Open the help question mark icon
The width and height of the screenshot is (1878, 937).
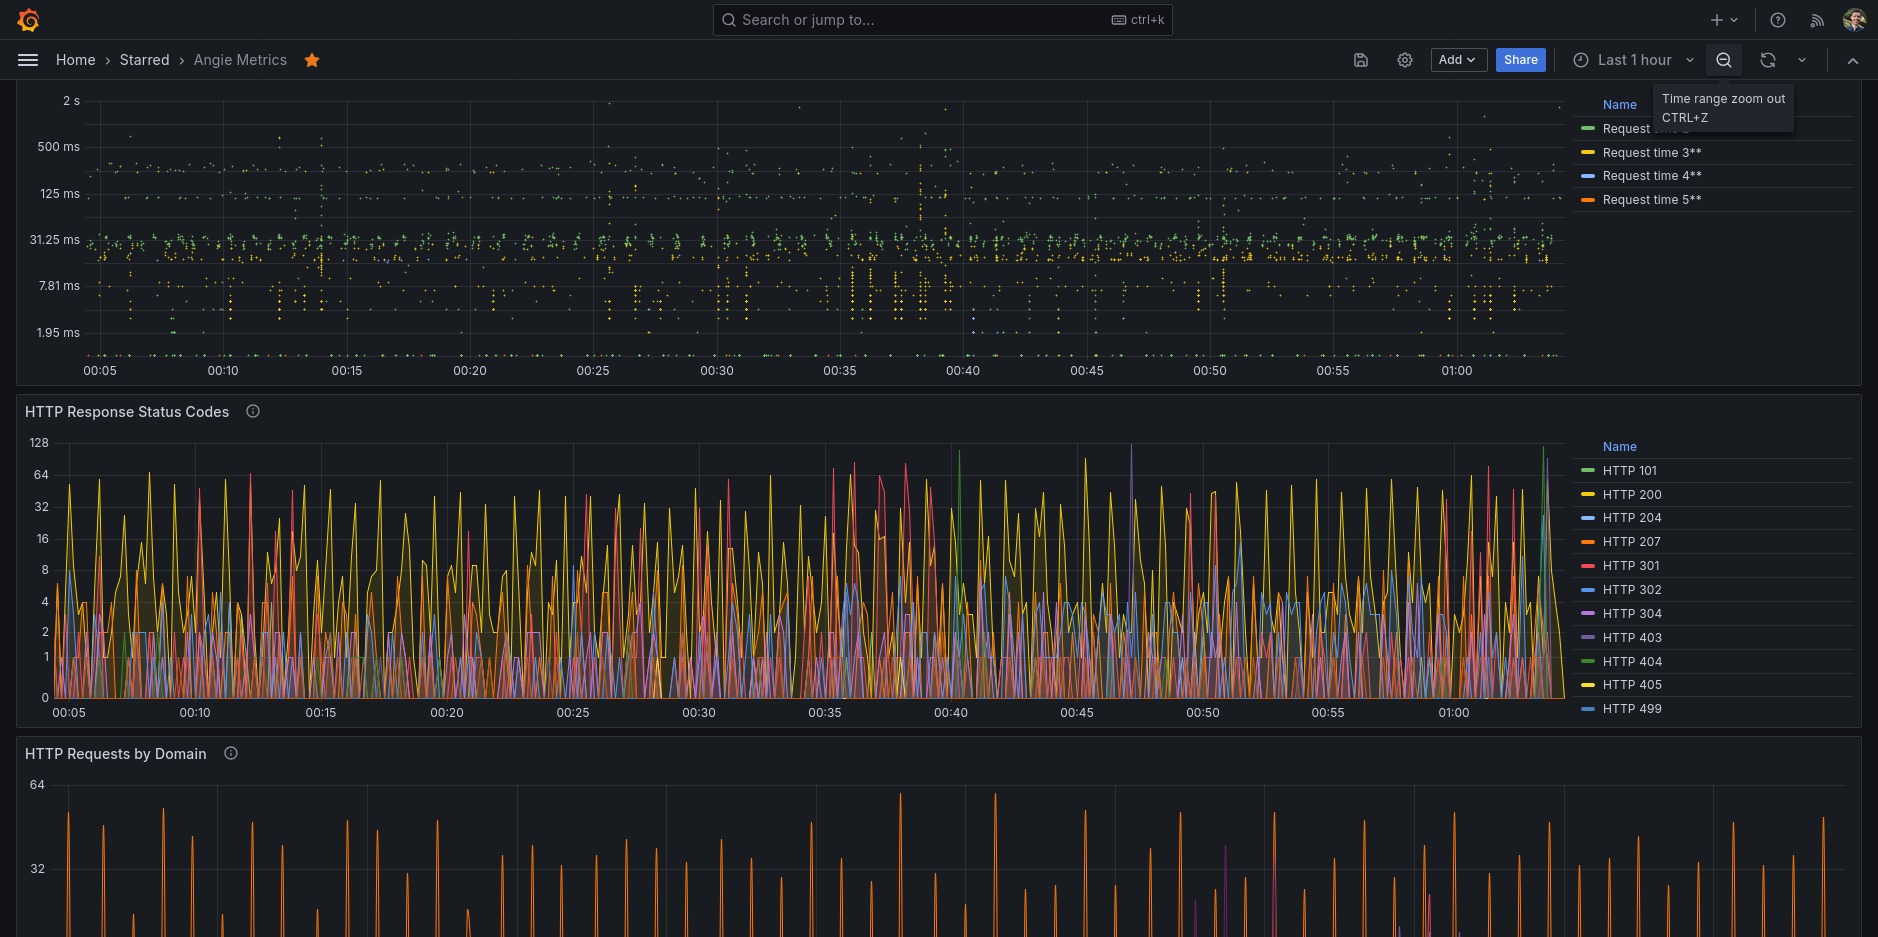click(1778, 20)
